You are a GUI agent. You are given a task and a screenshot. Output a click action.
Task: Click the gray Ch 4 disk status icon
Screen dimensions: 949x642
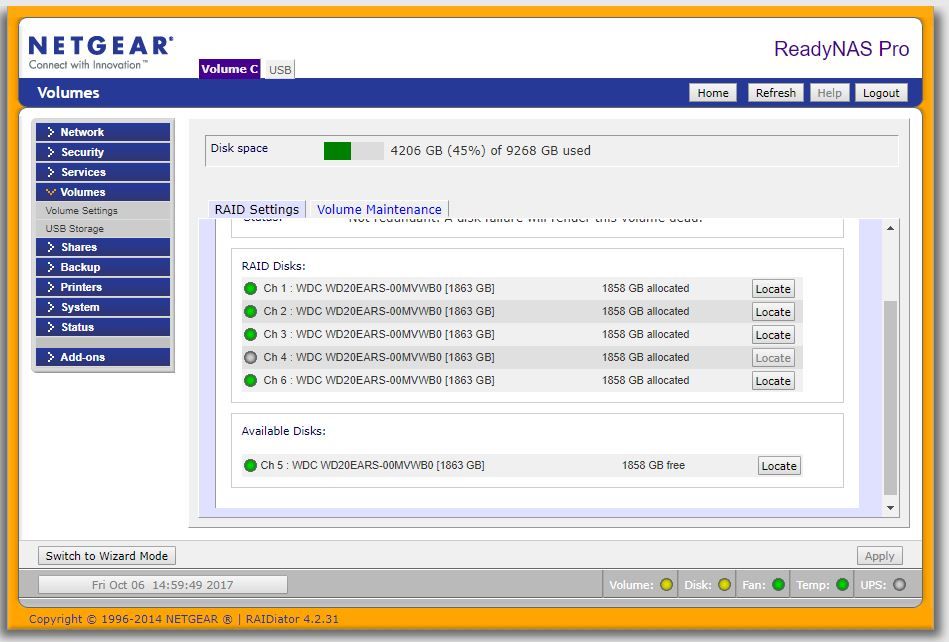pyautogui.click(x=251, y=357)
